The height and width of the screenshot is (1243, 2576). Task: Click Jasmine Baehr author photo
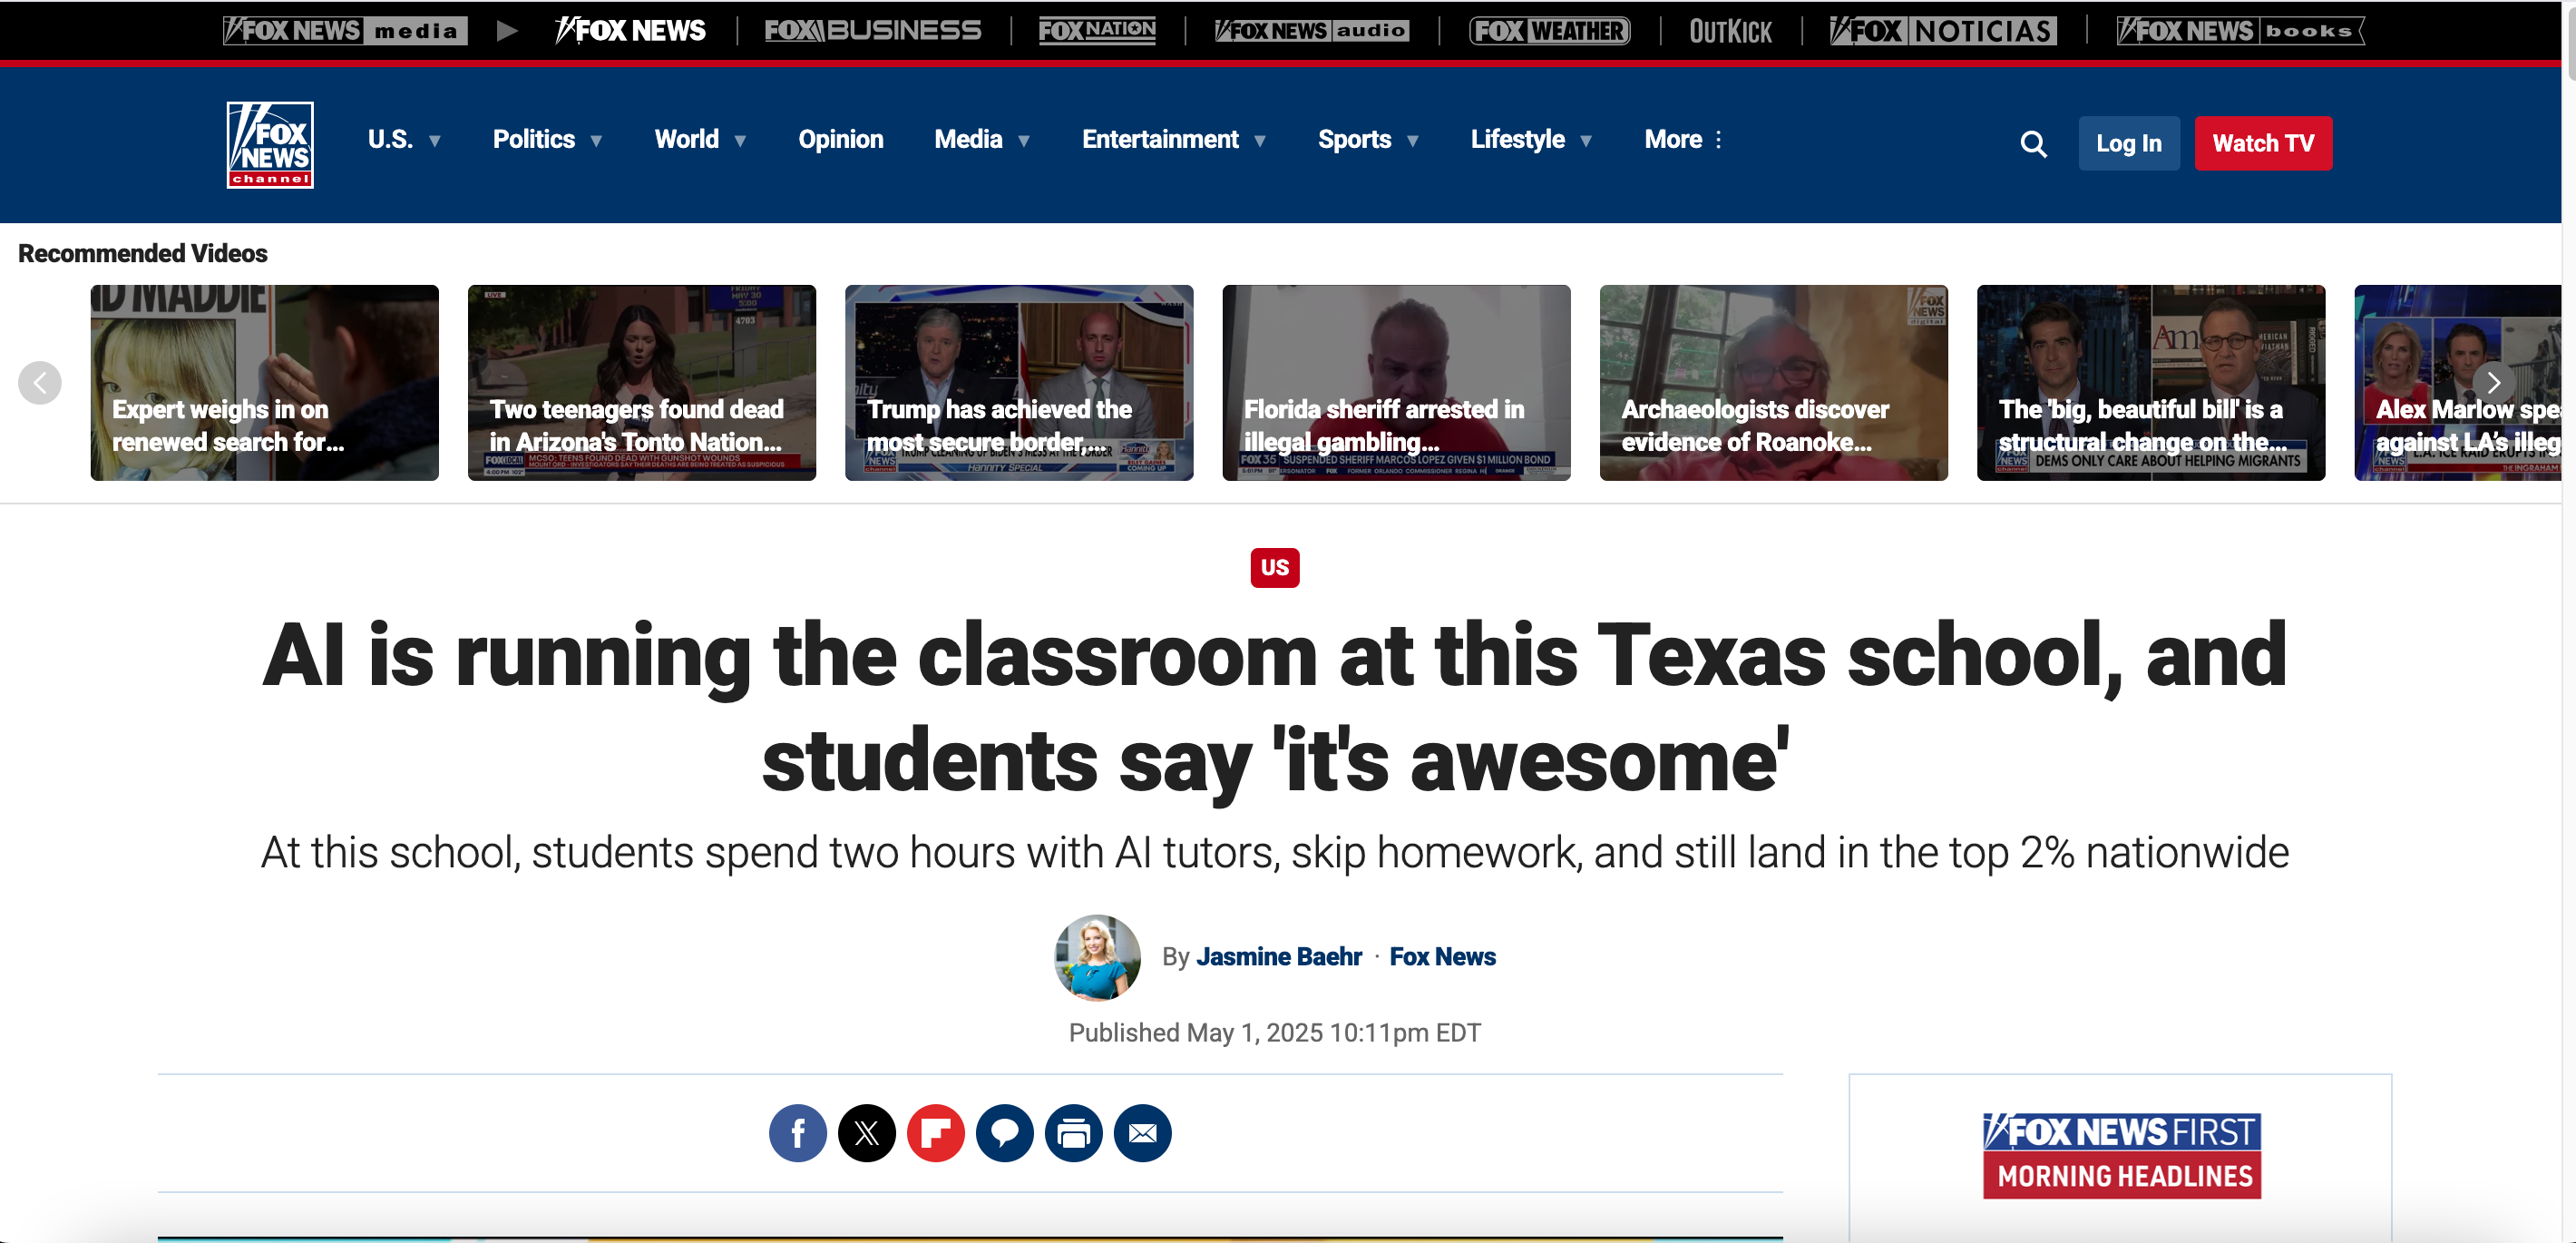pos(1097,957)
